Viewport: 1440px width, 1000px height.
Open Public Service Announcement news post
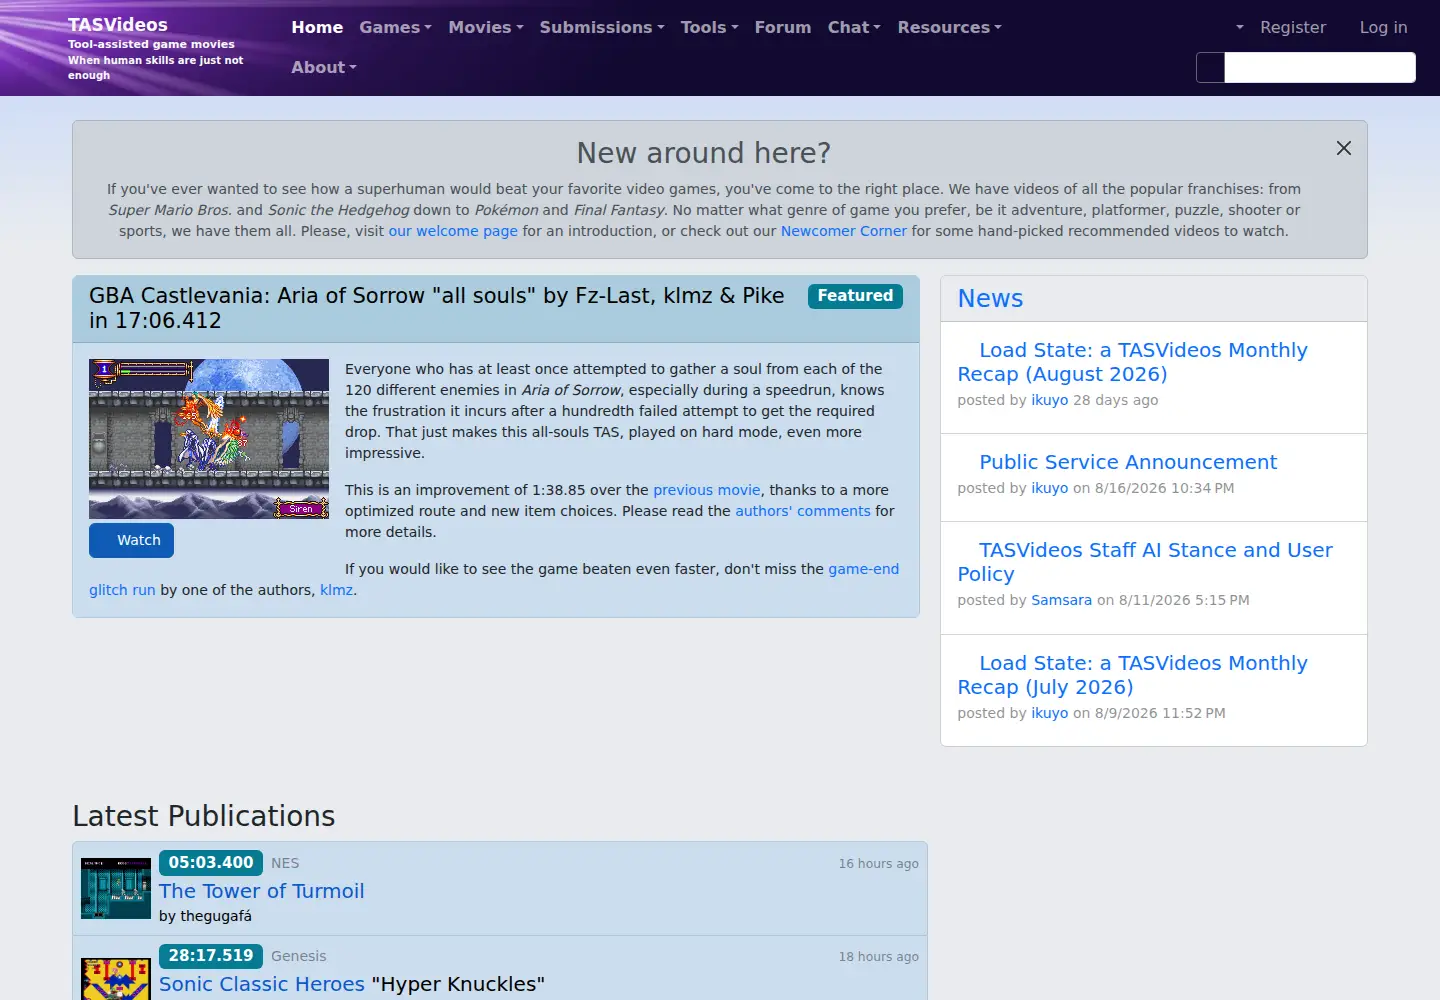point(1128,462)
